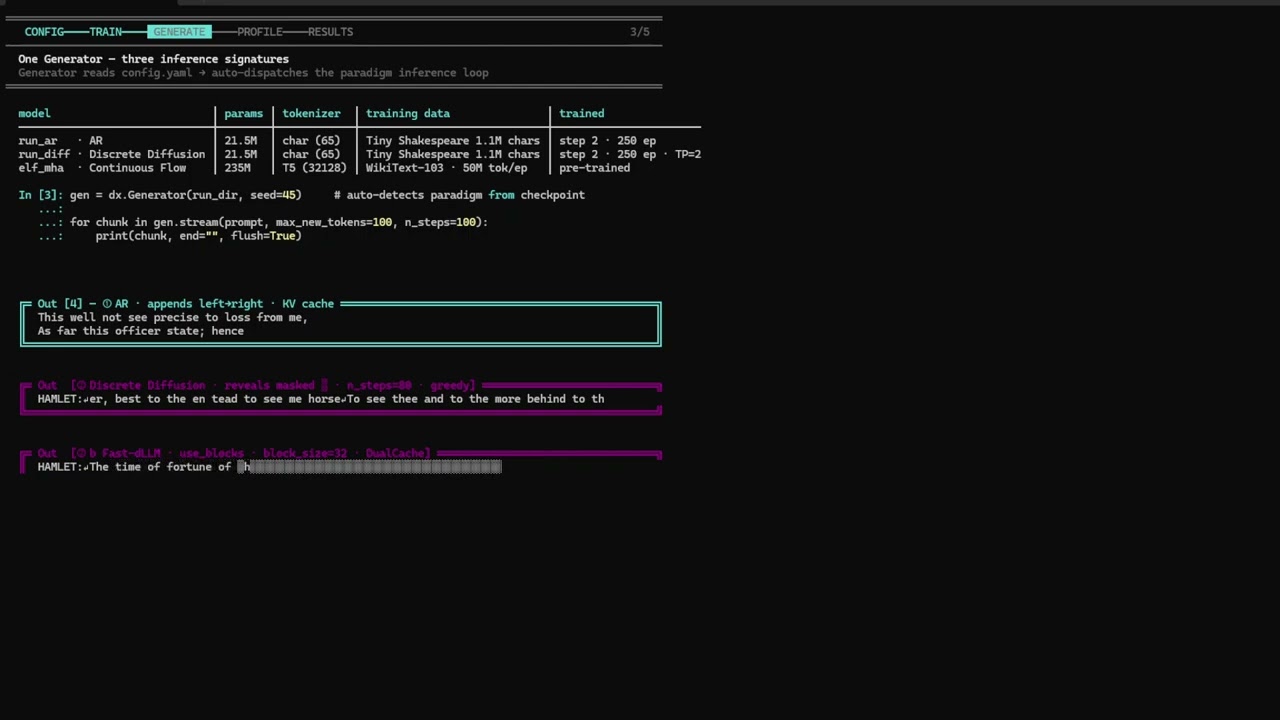Click the circled 1 icon before AR
This screenshot has height=720, width=1280.
(107, 304)
